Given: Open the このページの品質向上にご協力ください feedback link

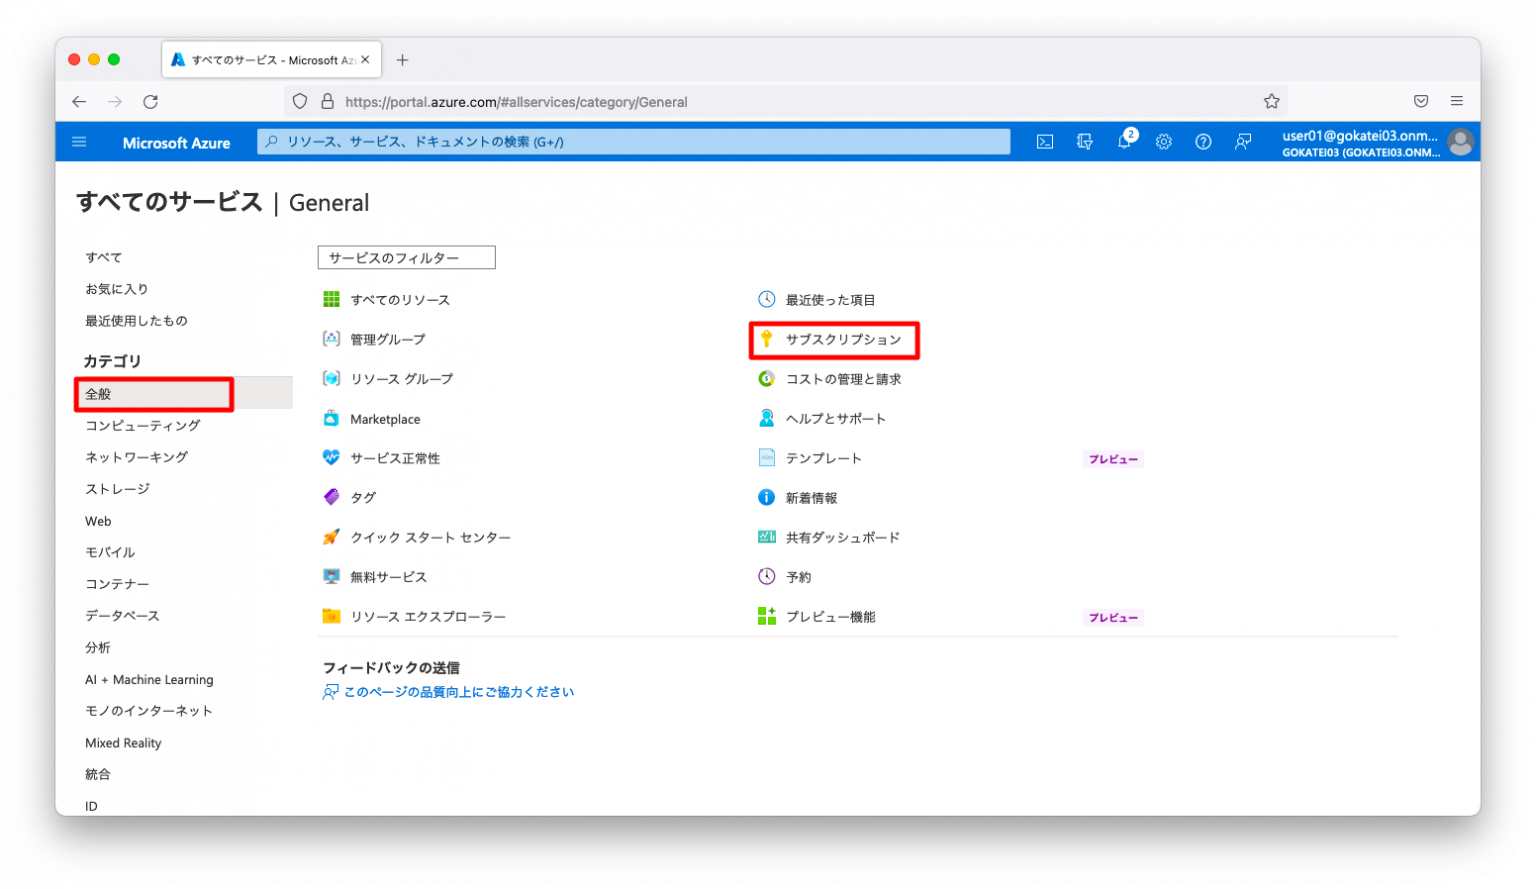Looking at the screenshot, I should 459,692.
